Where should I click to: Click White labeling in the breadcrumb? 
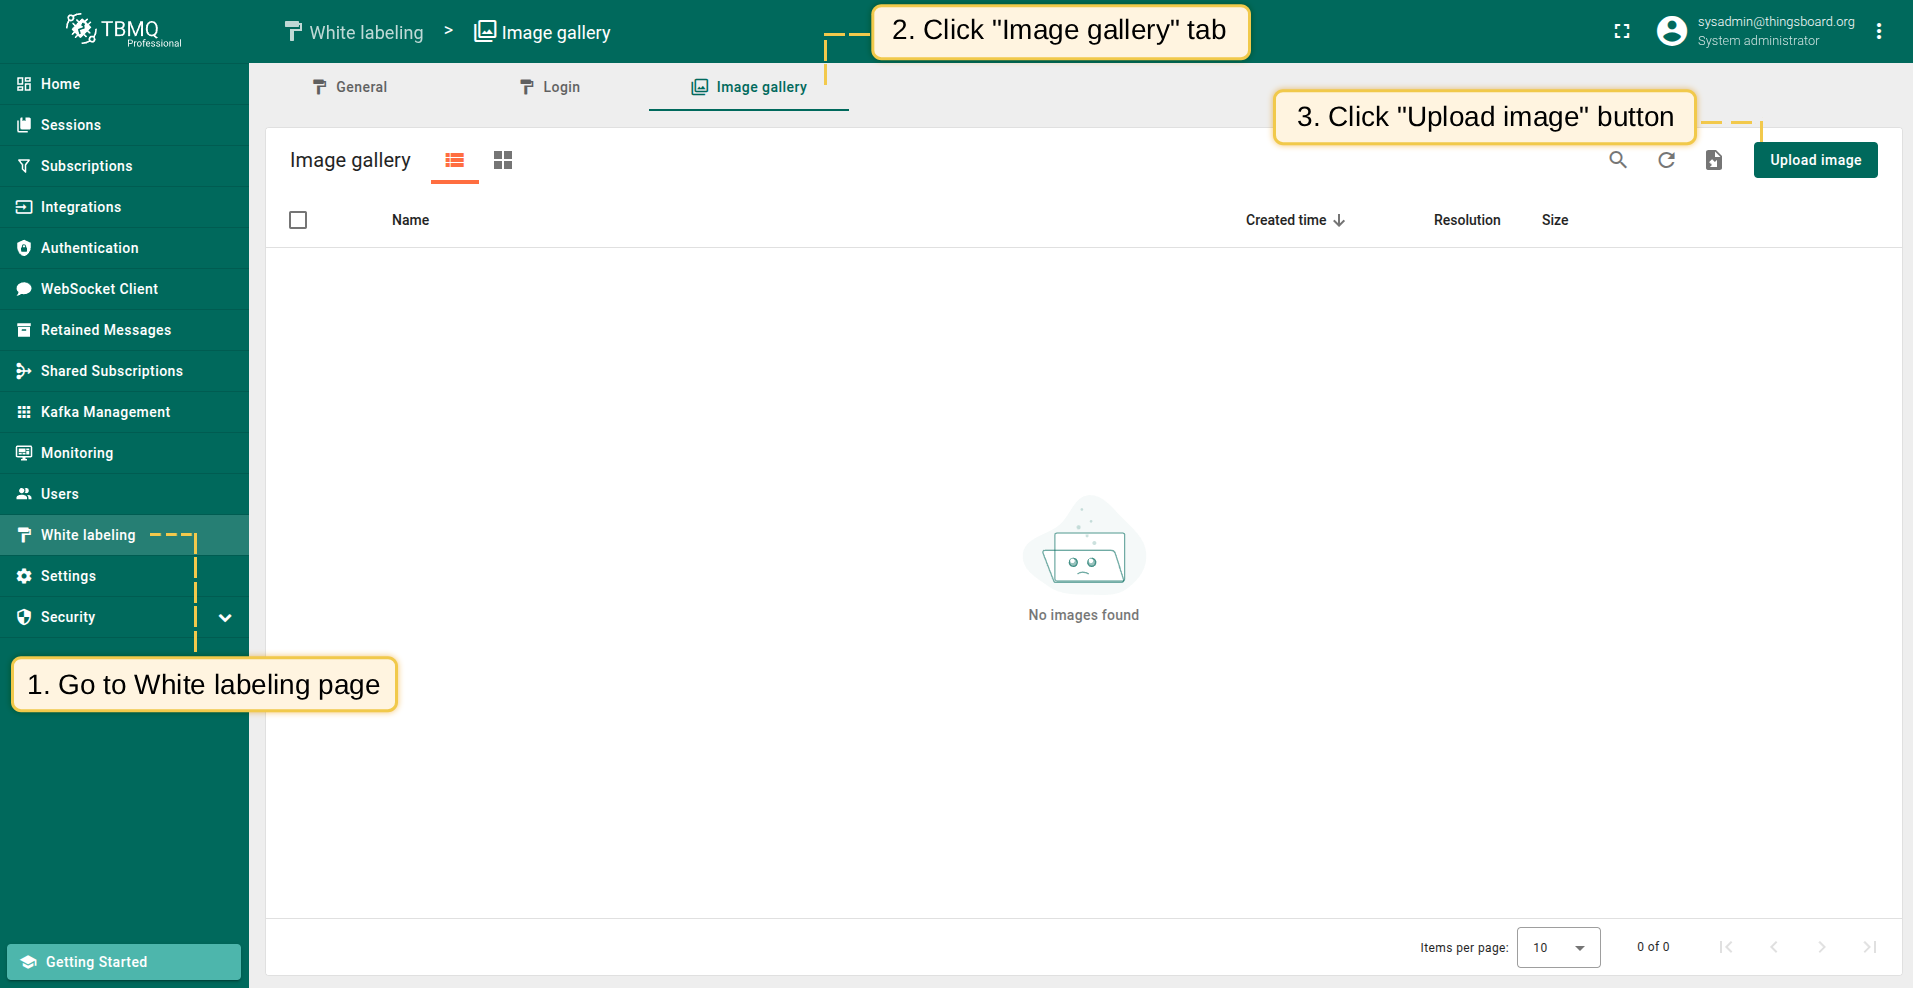tap(355, 32)
